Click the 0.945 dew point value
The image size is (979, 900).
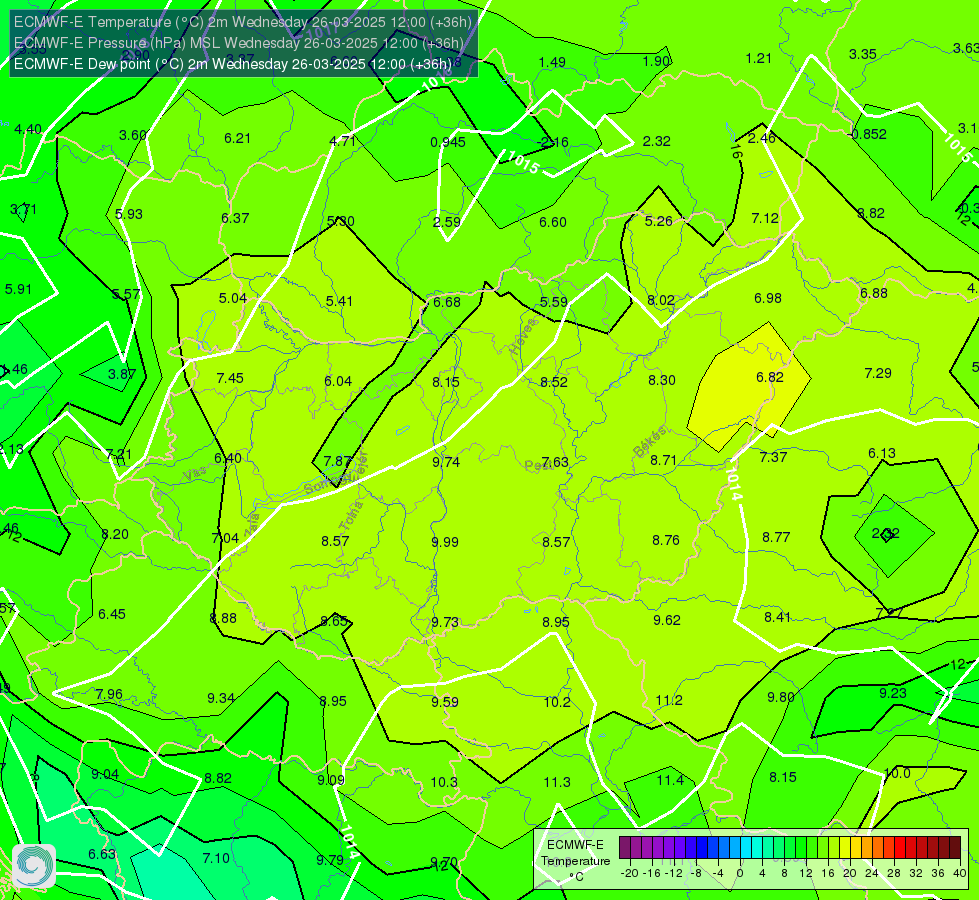coord(448,142)
